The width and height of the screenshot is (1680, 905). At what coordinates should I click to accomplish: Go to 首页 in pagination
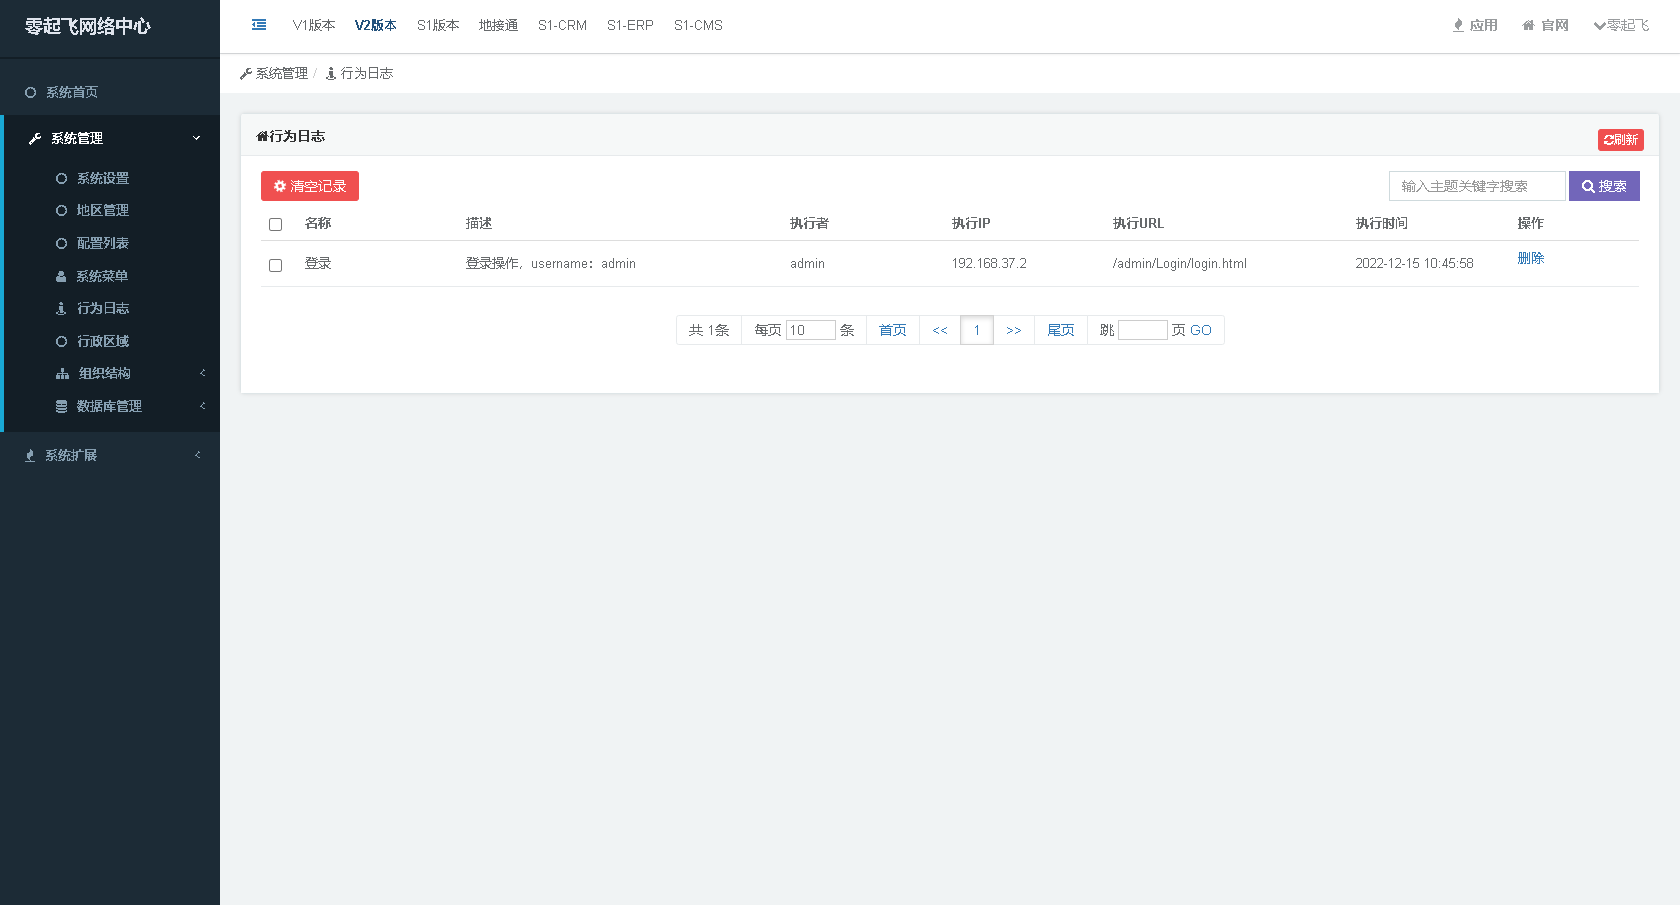tap(893, 330)
